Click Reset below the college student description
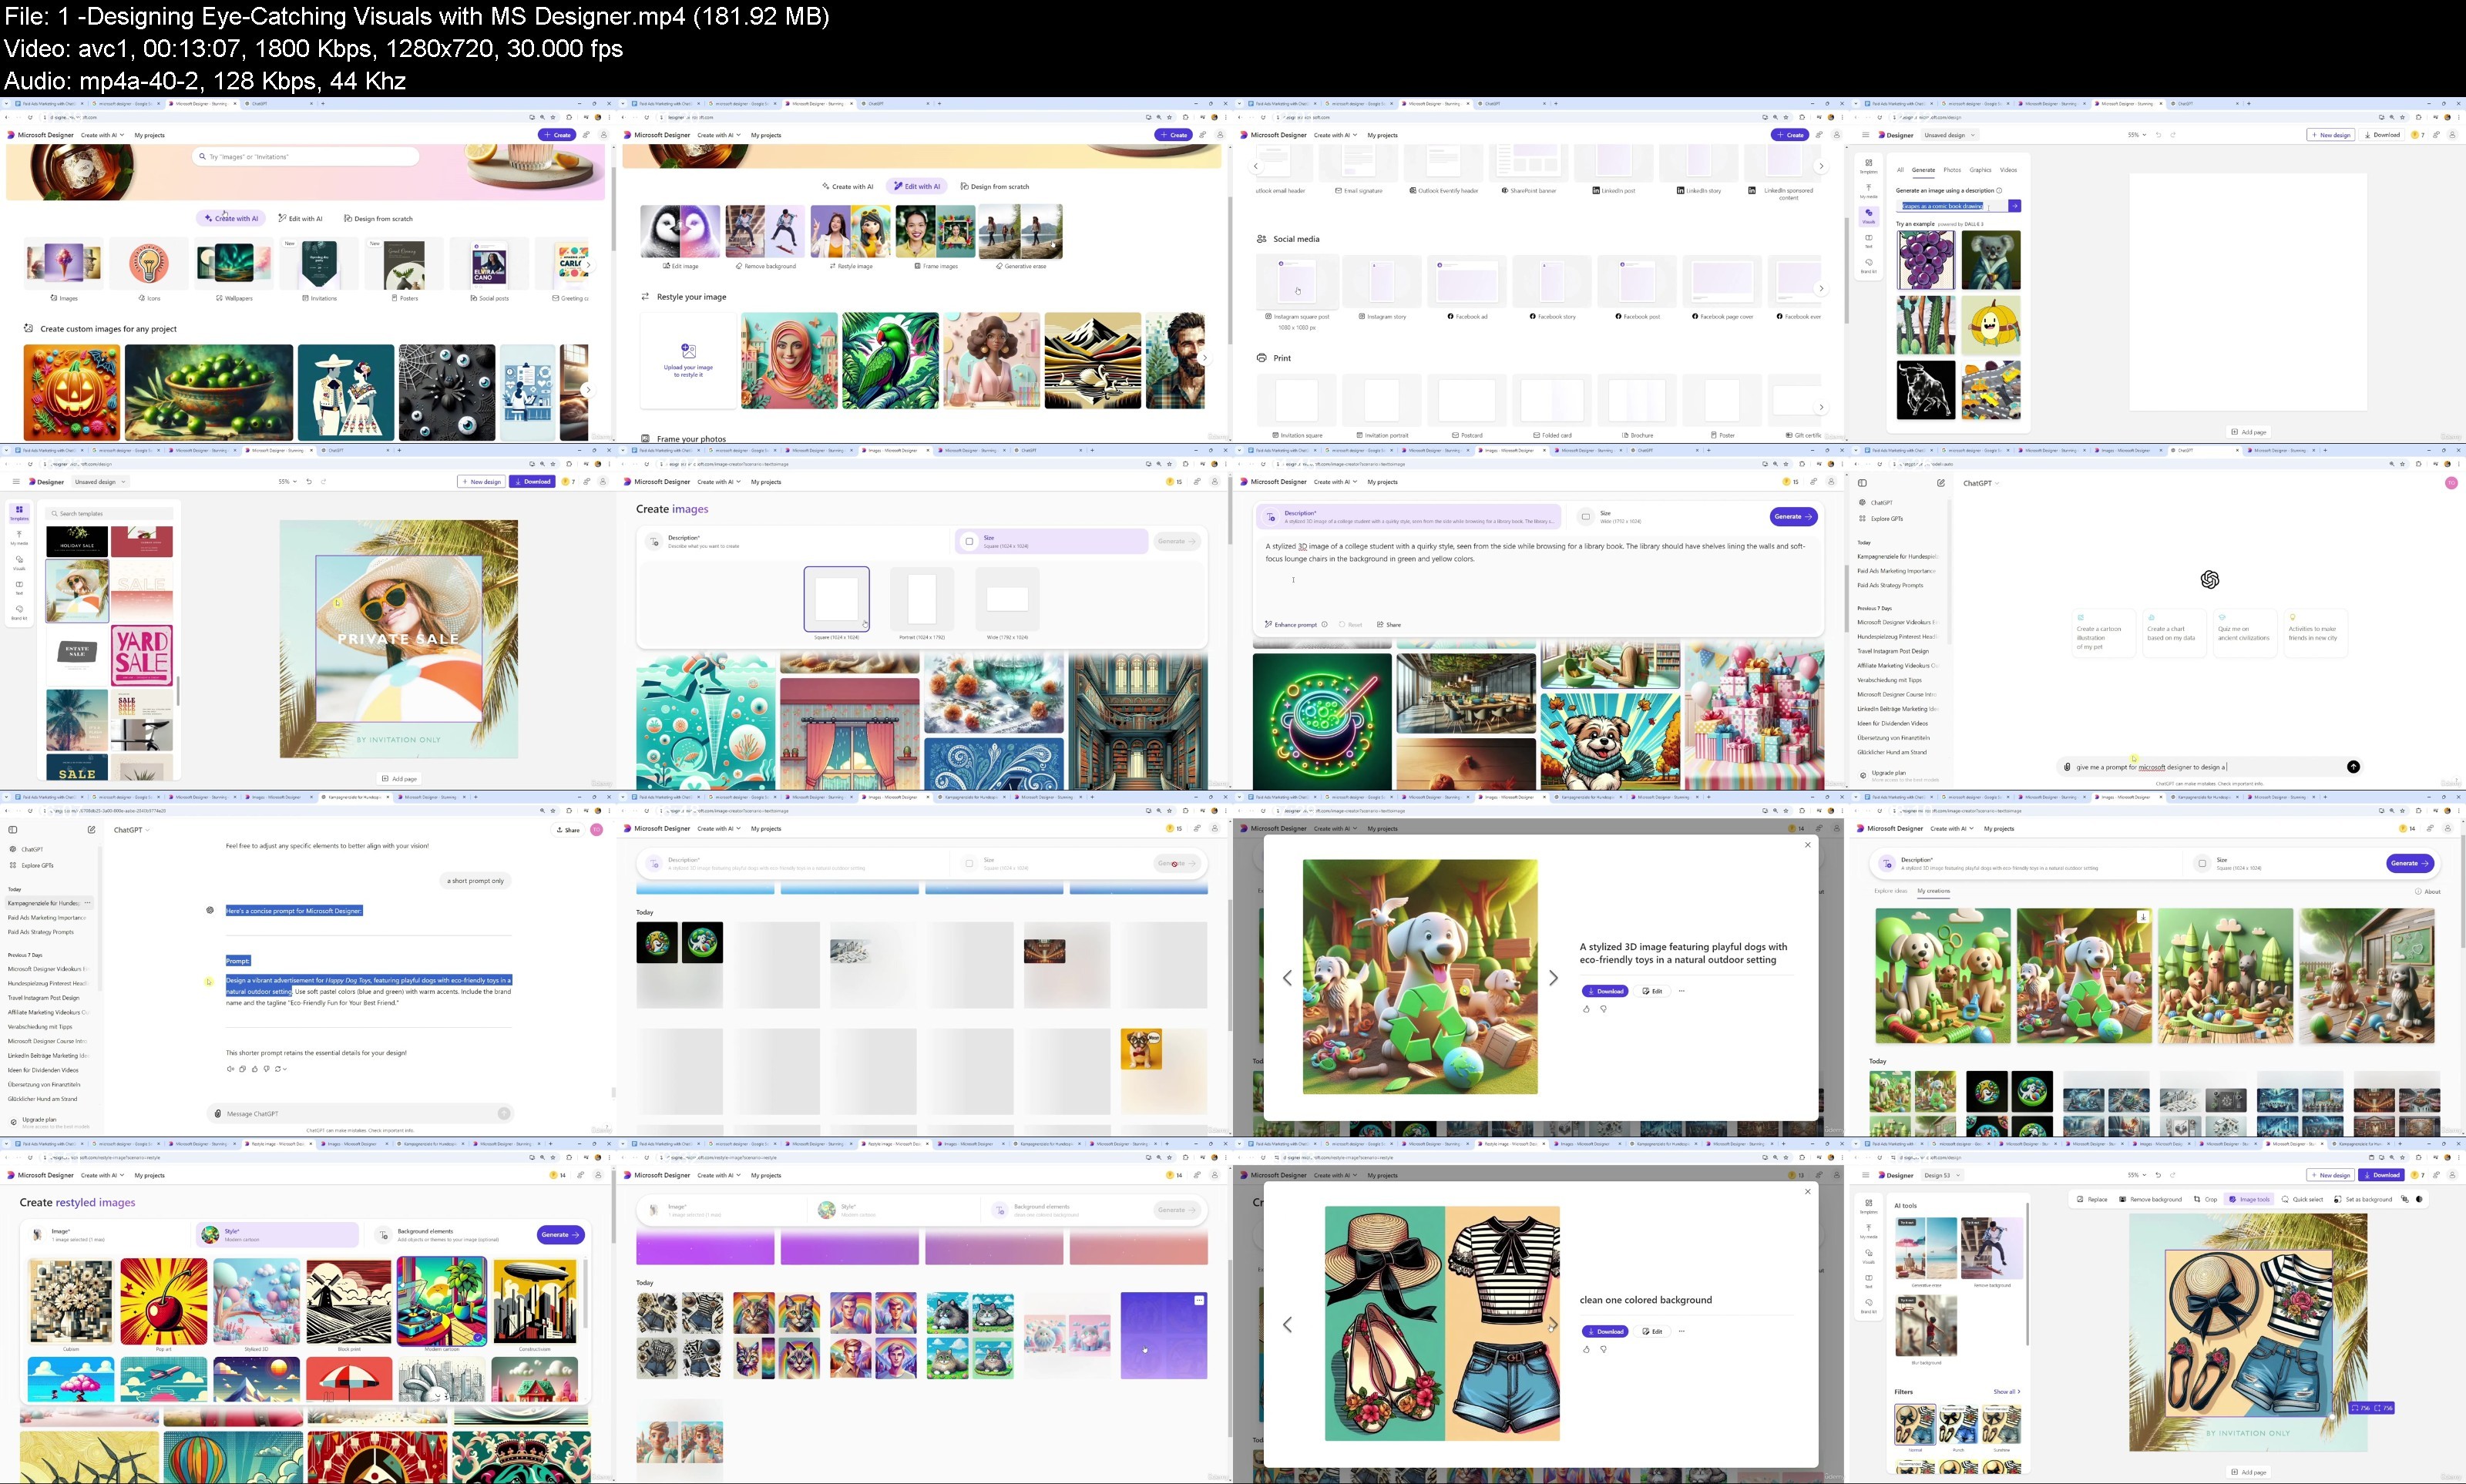 [1350, 624]
